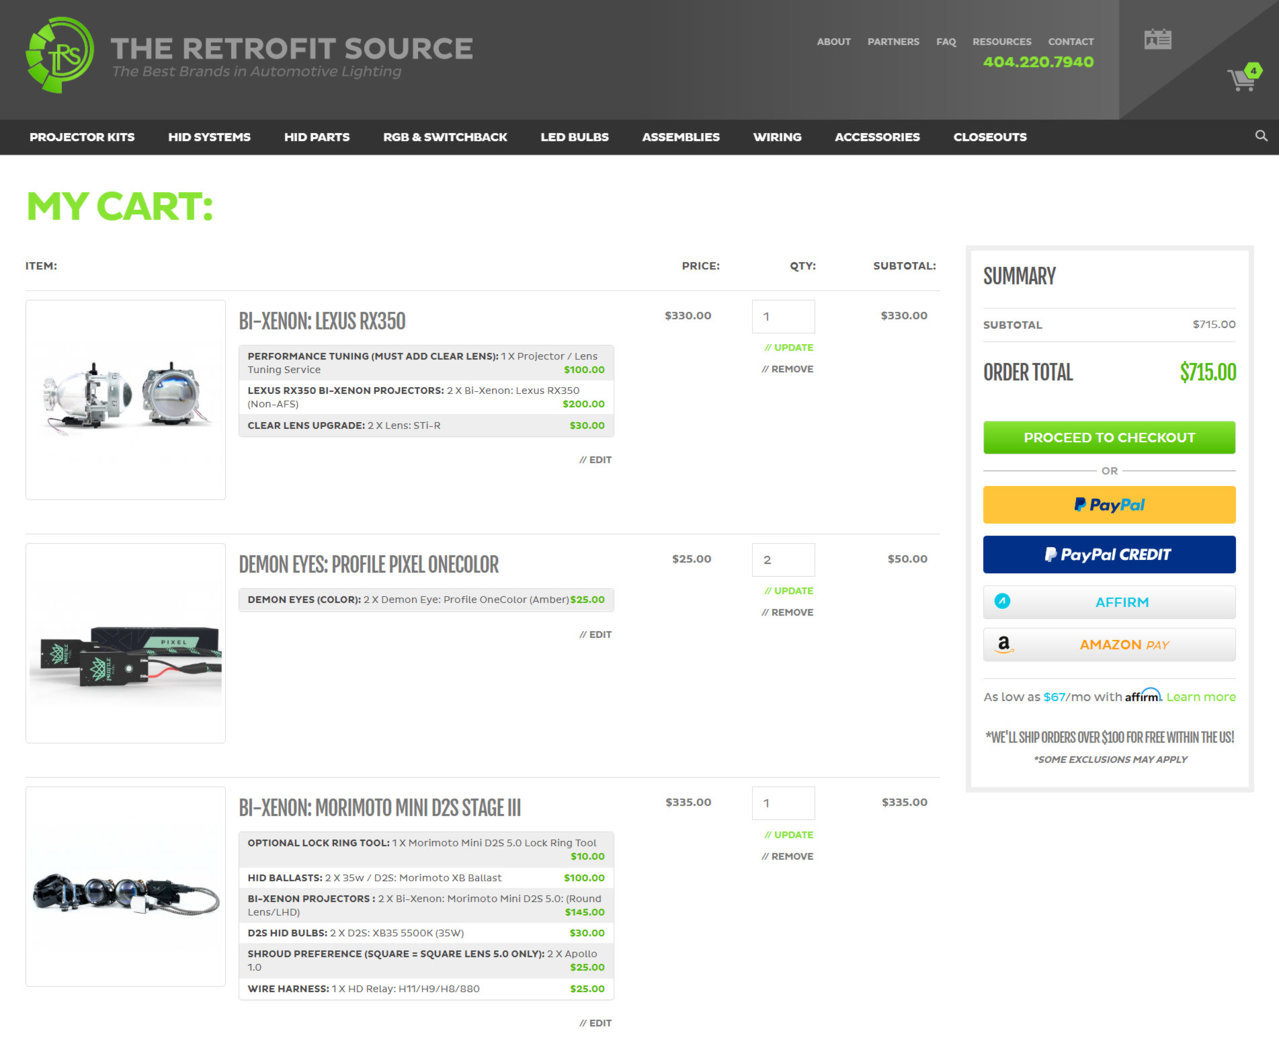
Task: Remove Morimoto Mini D2S Stage III
Action: [x=788, y=856]
